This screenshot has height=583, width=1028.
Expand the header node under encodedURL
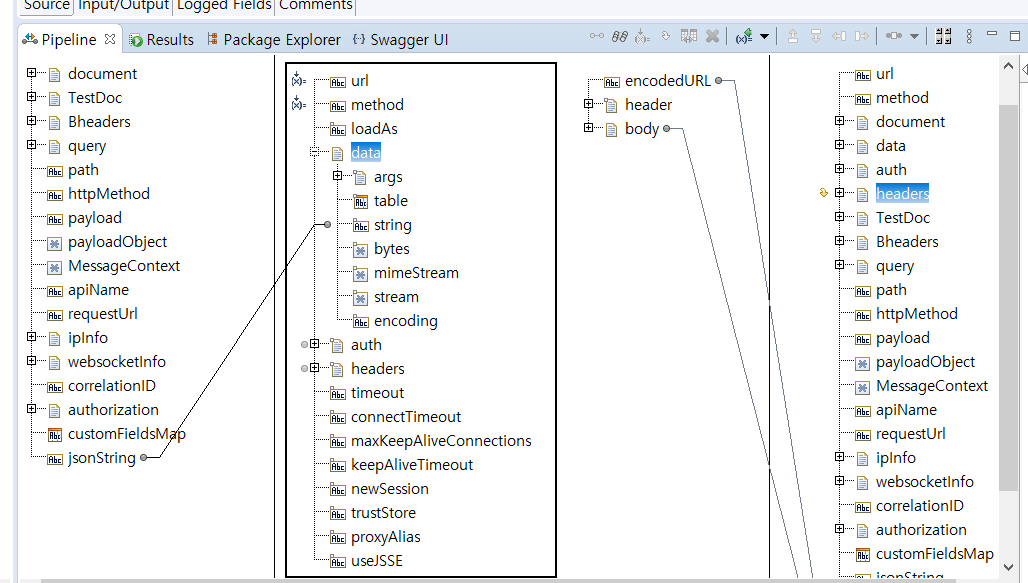589,105
